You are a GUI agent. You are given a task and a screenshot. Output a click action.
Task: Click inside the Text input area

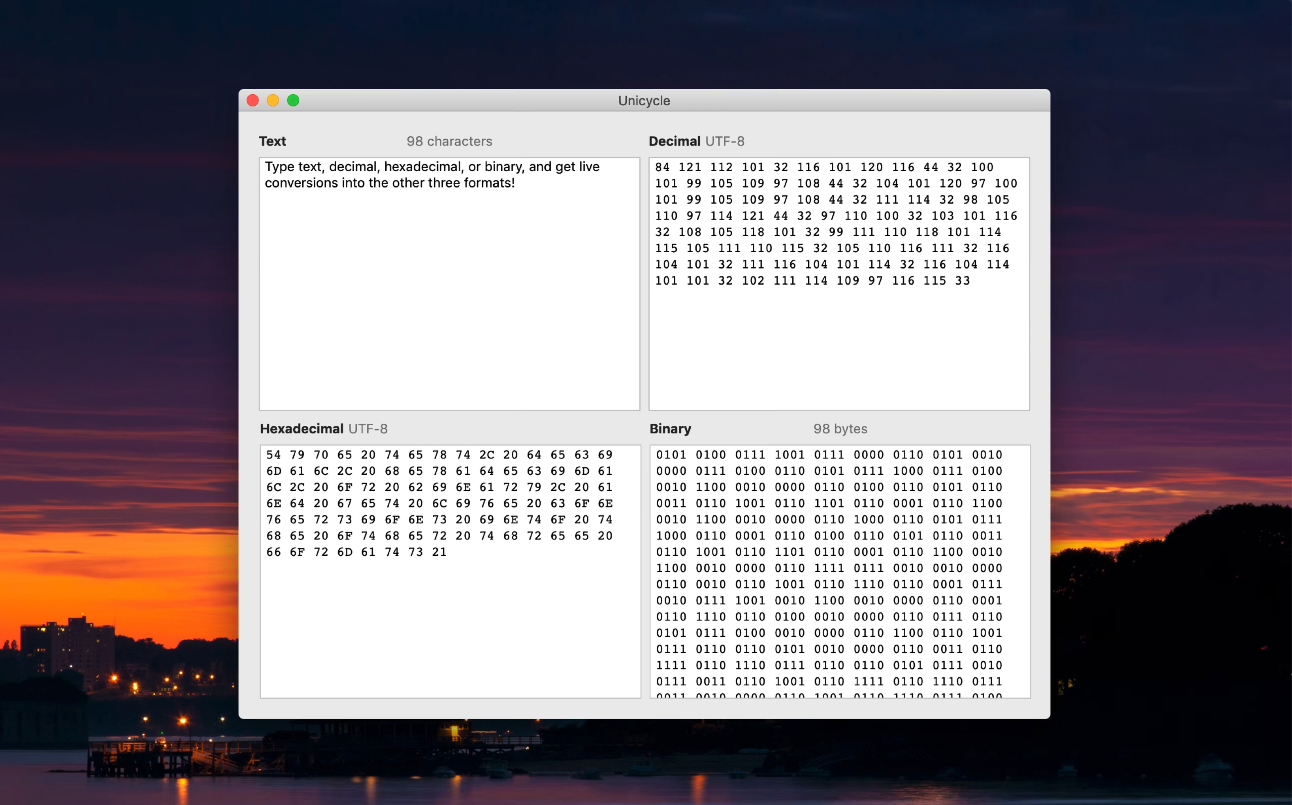pos(449,283)
